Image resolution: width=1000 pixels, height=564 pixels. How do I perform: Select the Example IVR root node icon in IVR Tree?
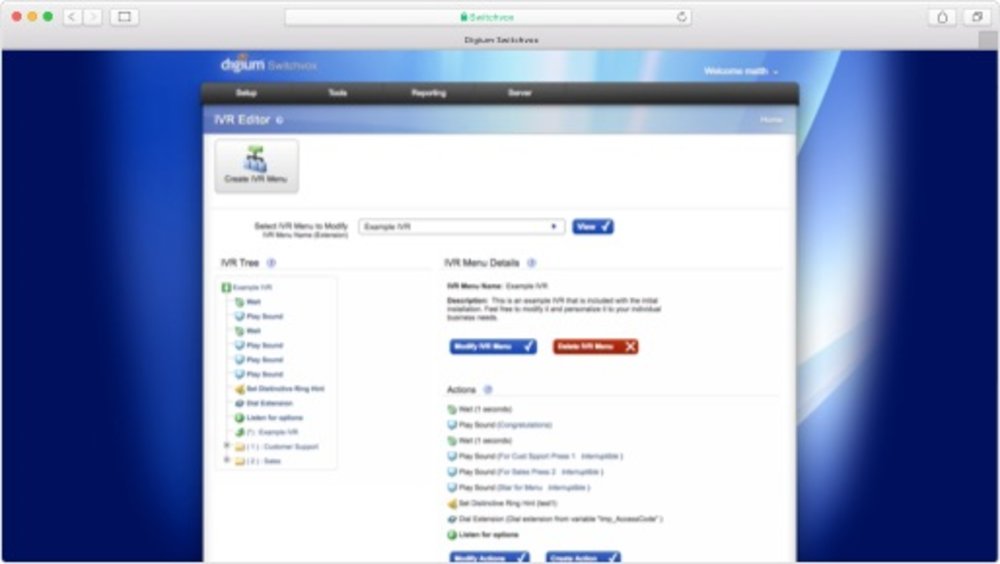[226, 287]
